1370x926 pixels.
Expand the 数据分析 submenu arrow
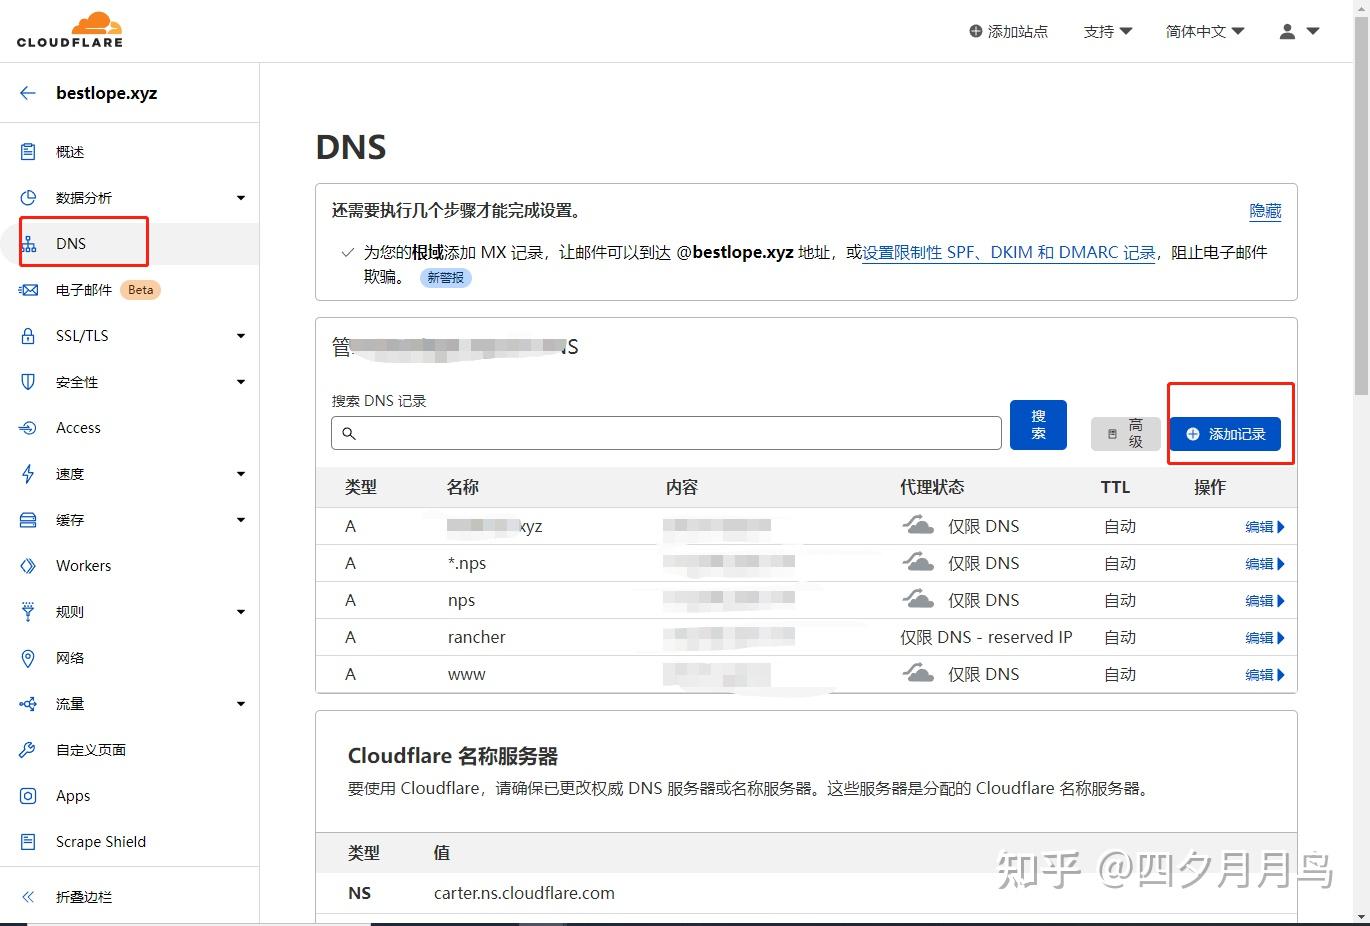click(x=241, y=198)
